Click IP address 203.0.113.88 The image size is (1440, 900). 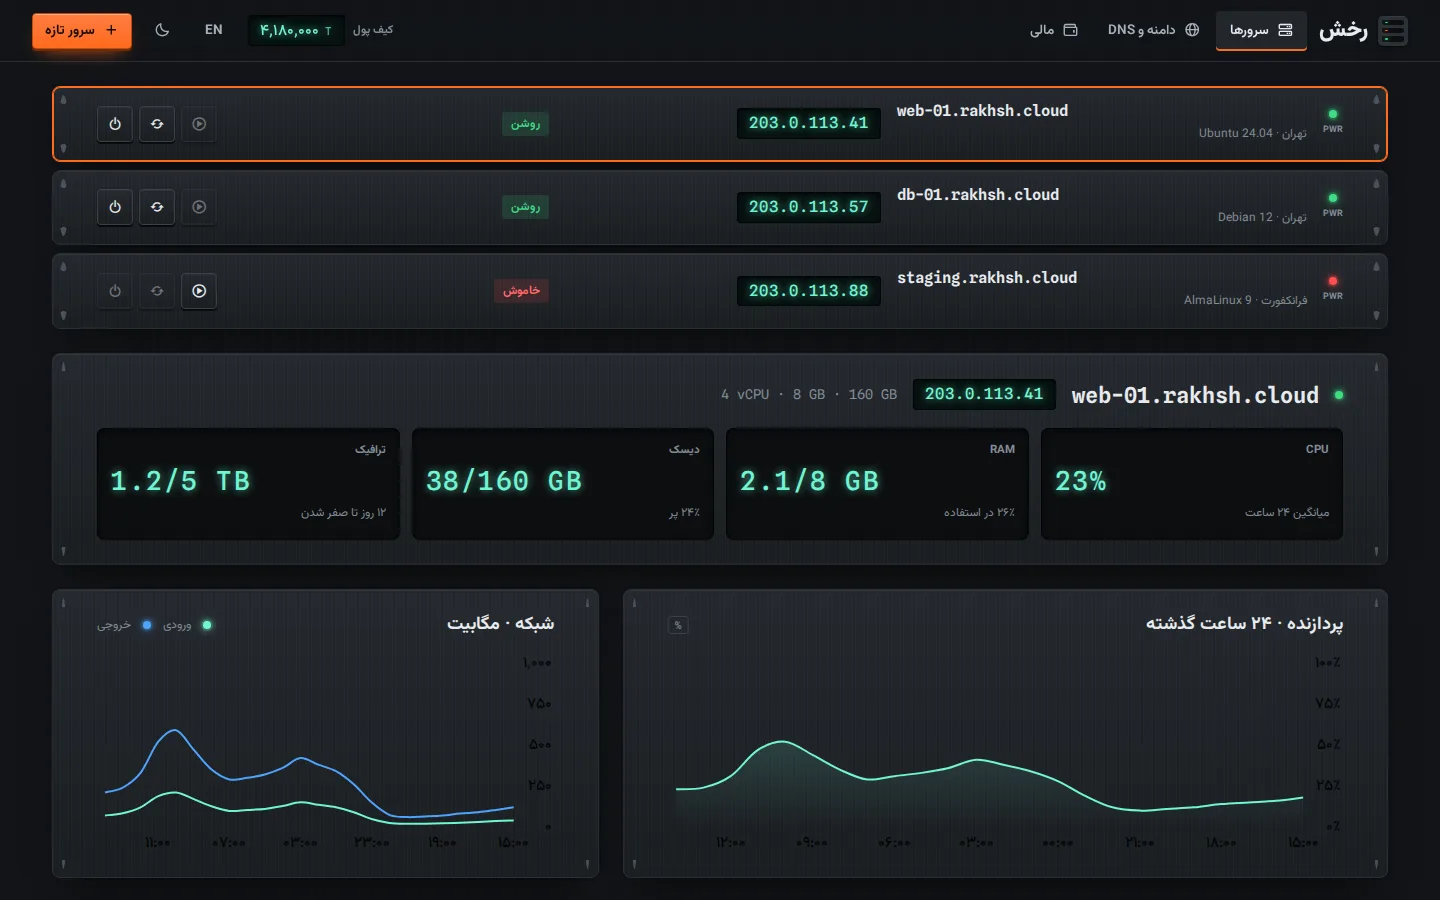point(808,291)
